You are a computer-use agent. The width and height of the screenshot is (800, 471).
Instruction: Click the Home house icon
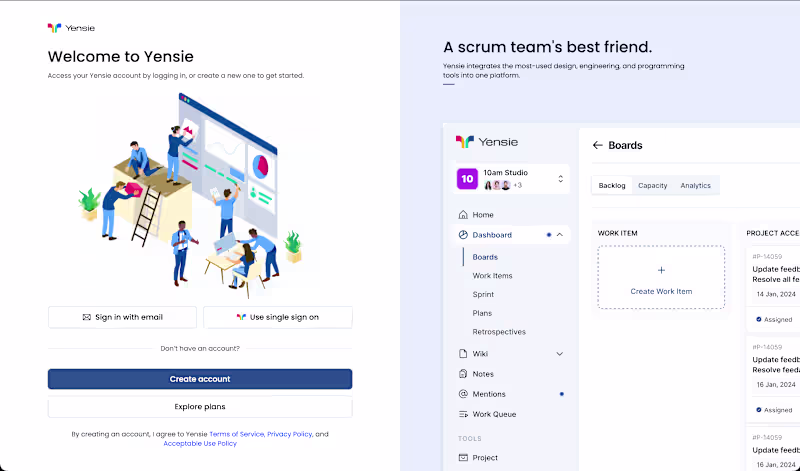(463, 214)
